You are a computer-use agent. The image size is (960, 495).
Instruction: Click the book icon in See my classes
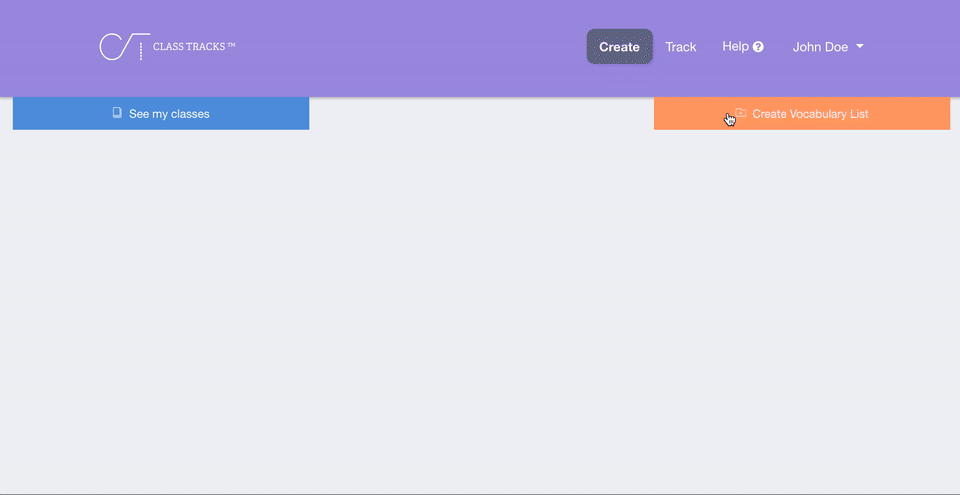(x=117, y=113)
